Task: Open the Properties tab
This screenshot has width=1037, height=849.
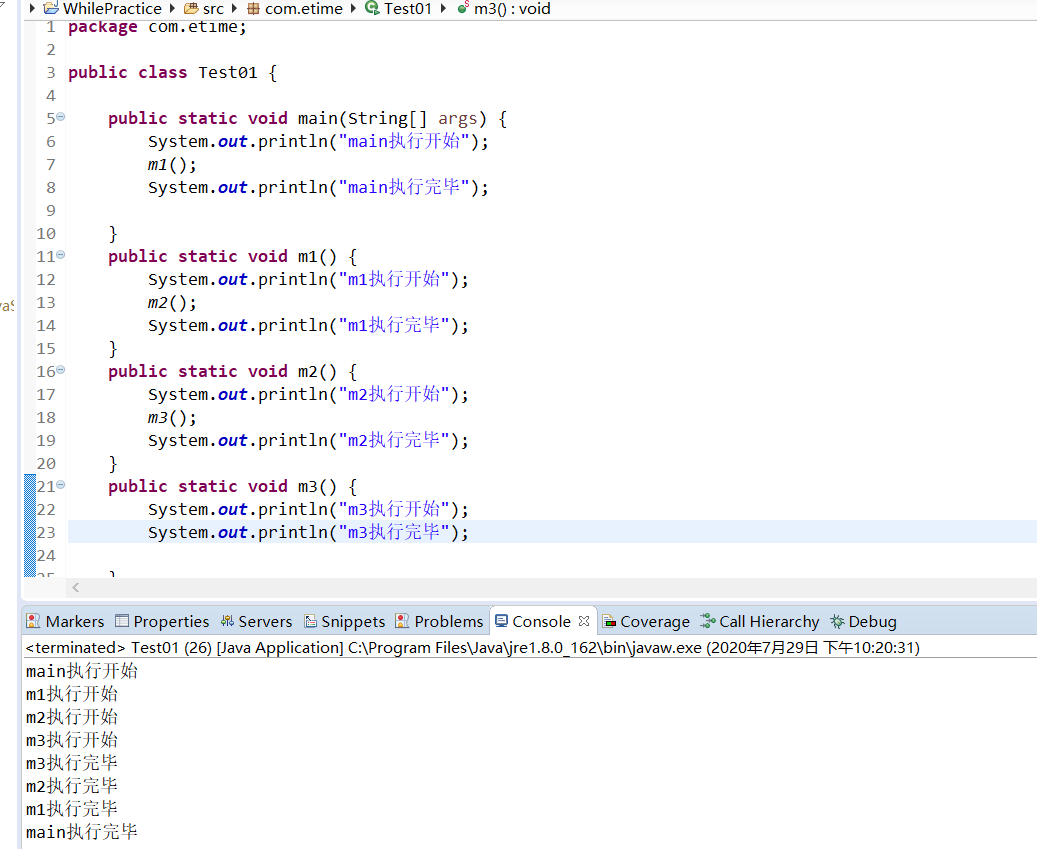Action: [162, 622]
